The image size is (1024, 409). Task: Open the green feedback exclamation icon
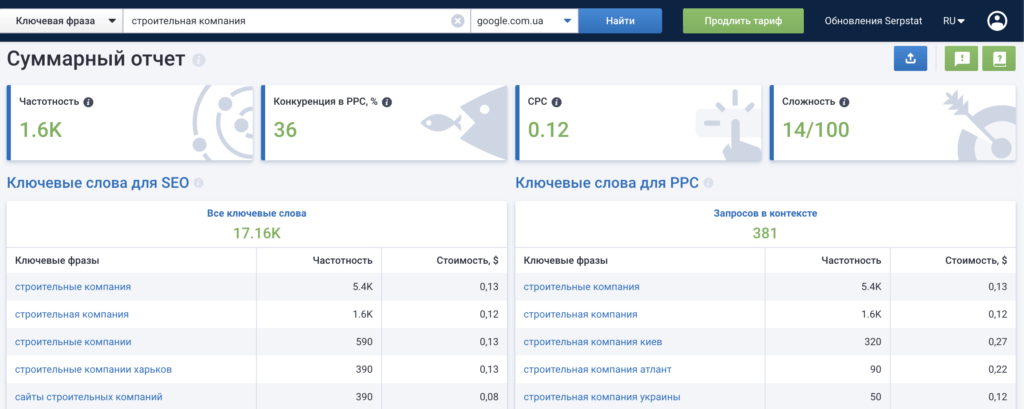click(961, 59)
